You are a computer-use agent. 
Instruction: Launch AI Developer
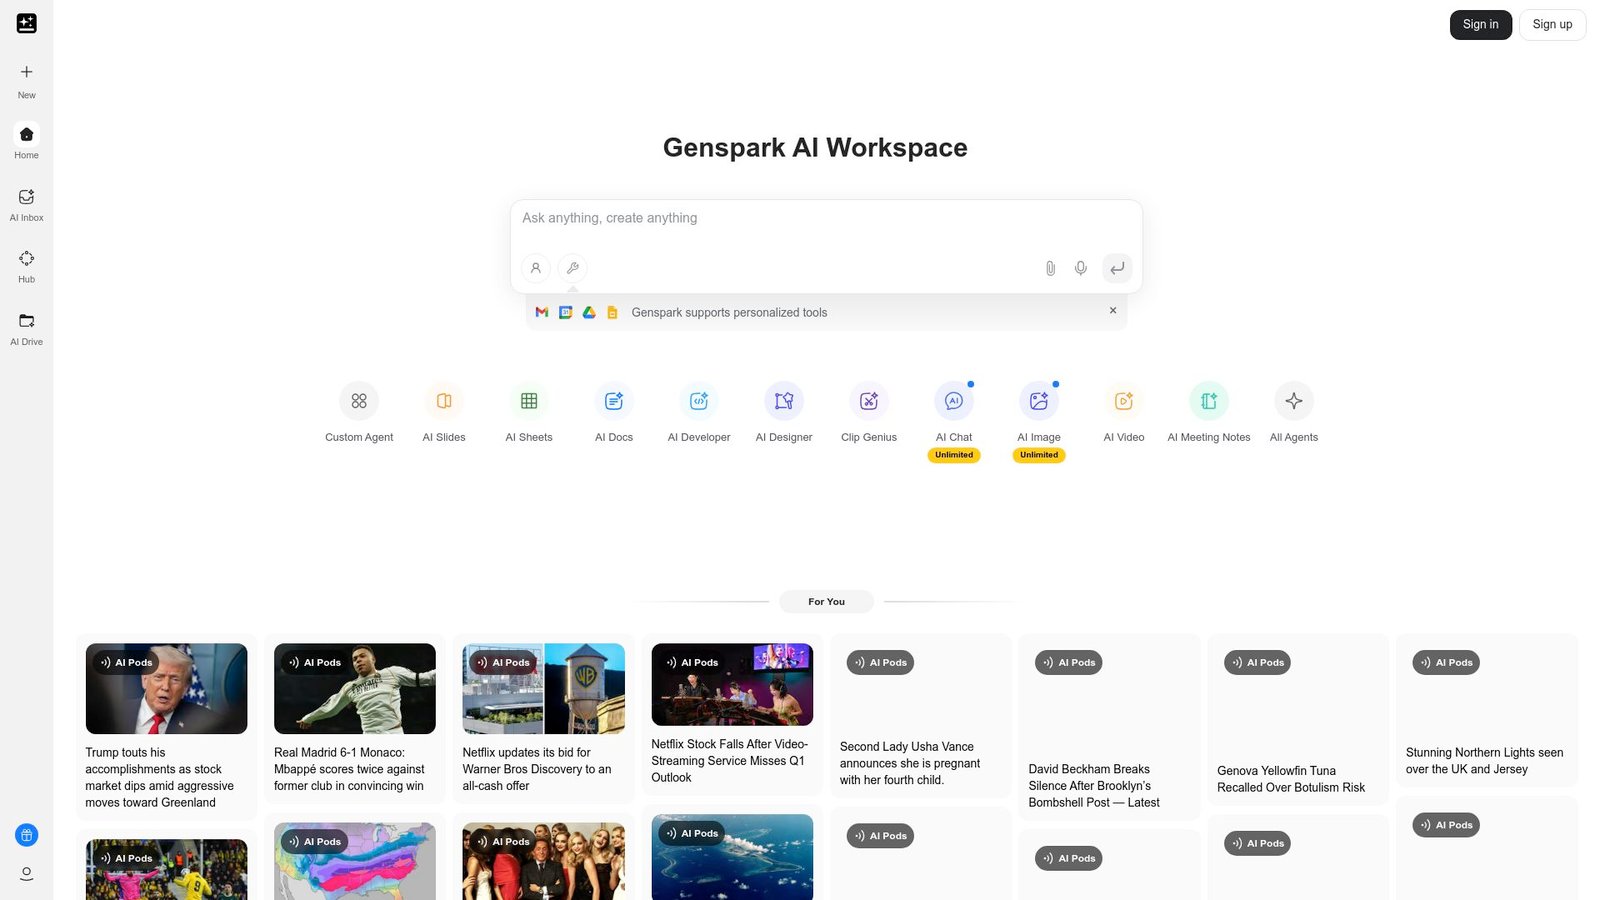coord(698,410)
